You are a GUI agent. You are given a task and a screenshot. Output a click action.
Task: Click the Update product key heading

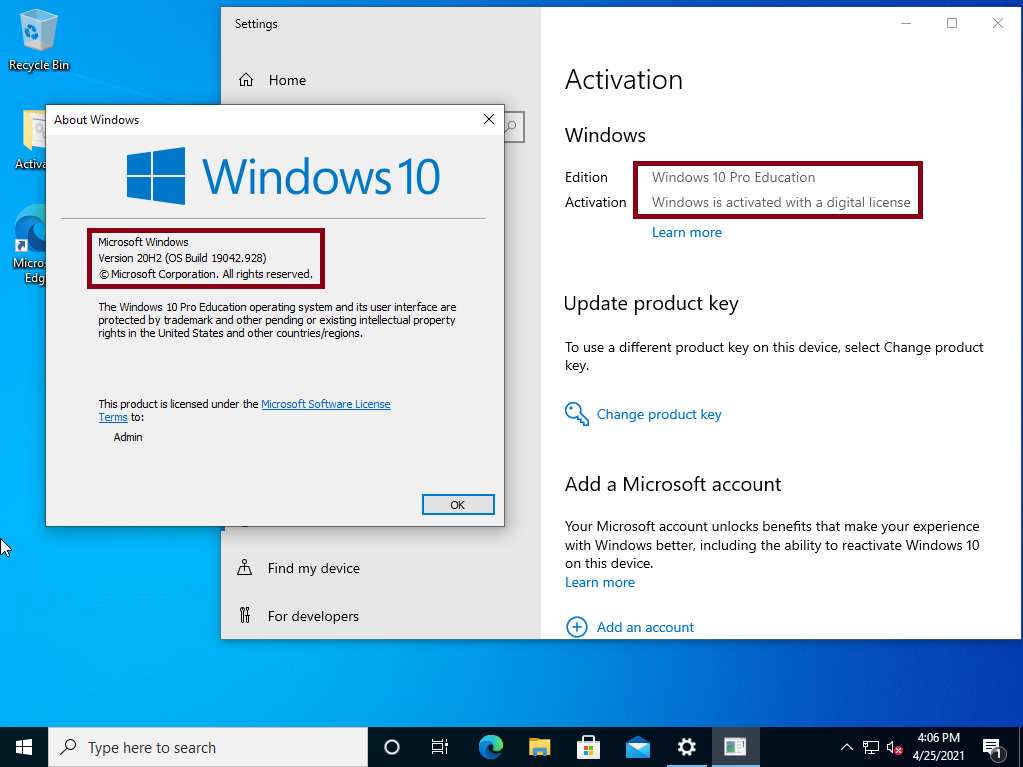coord(651,304)
